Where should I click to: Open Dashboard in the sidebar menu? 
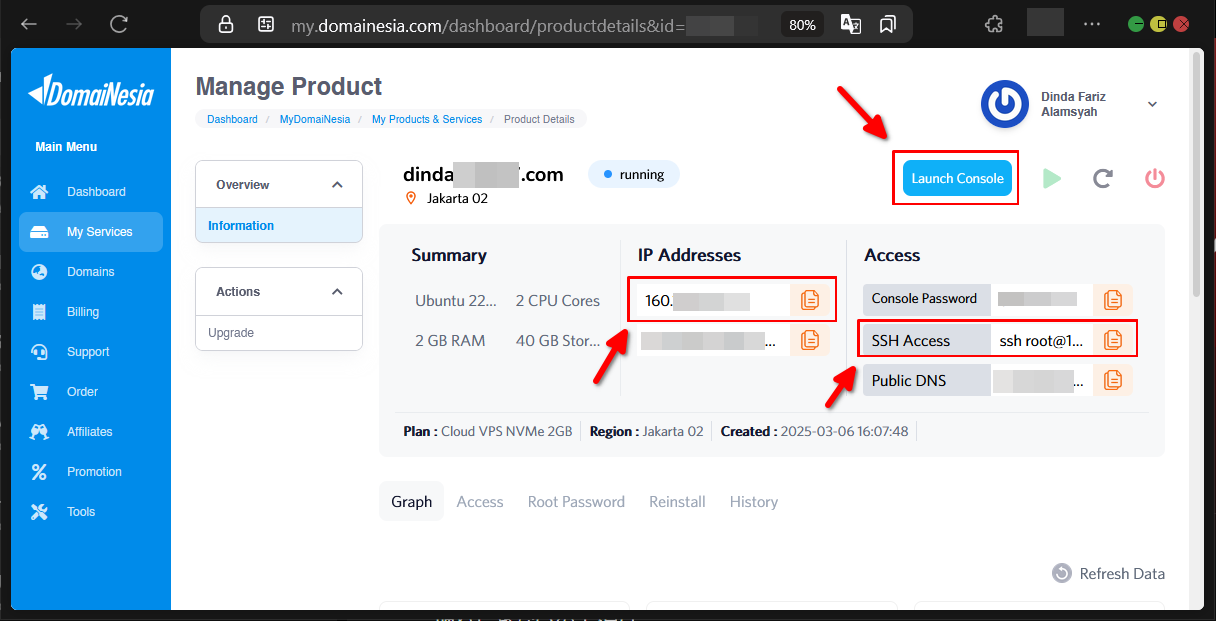[x=91, y=192]
